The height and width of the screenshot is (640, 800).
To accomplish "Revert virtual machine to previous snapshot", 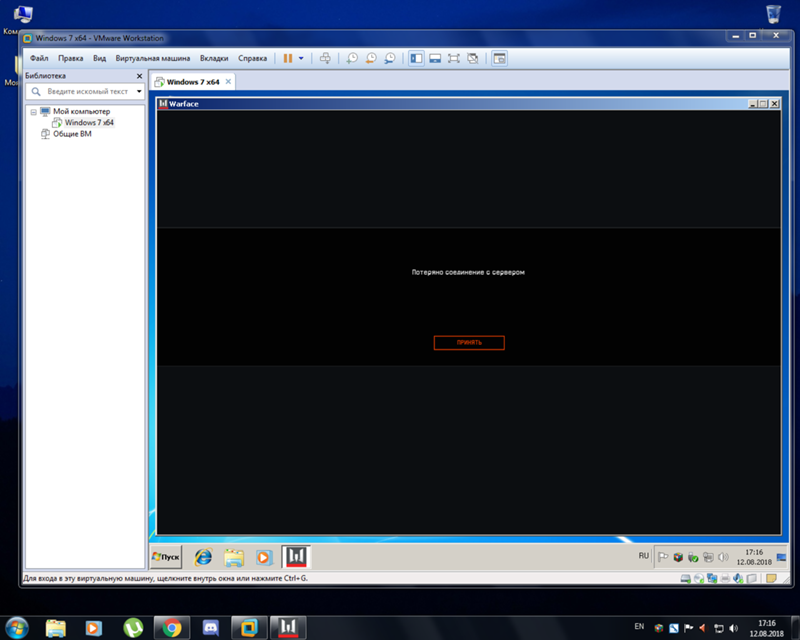I will (x=371, y=58).
